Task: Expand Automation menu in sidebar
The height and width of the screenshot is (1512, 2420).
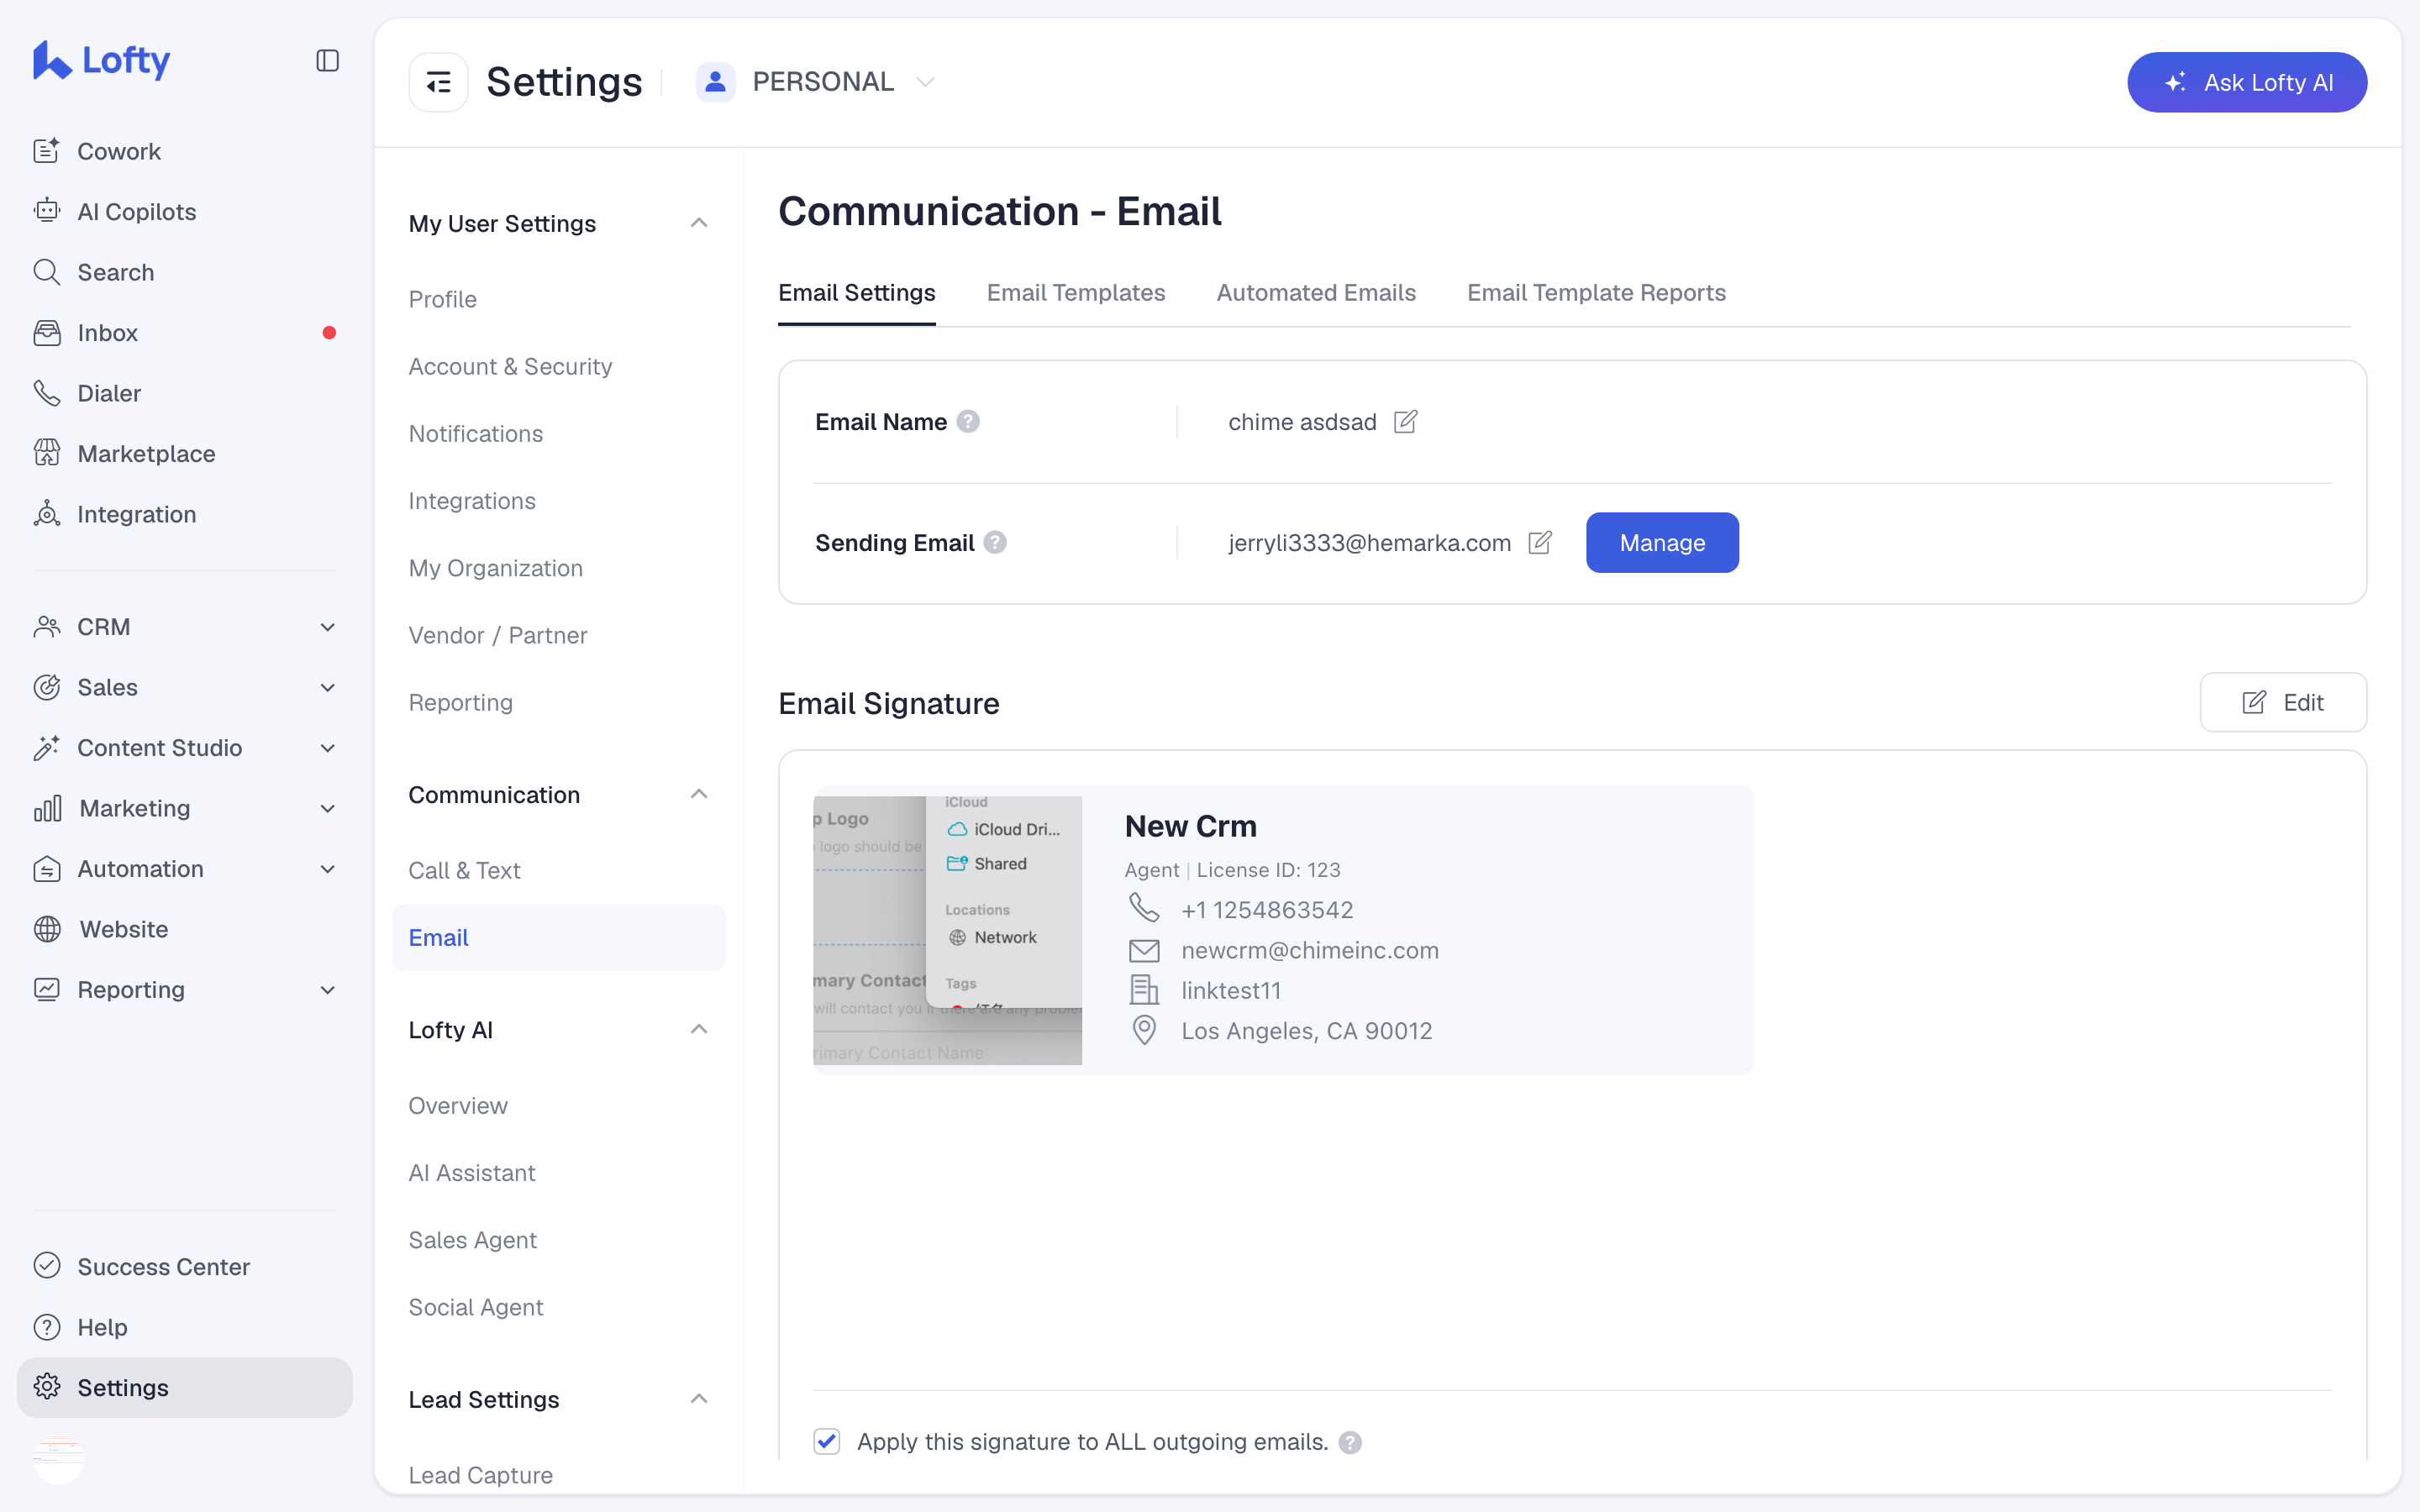Action: [327, 869]
